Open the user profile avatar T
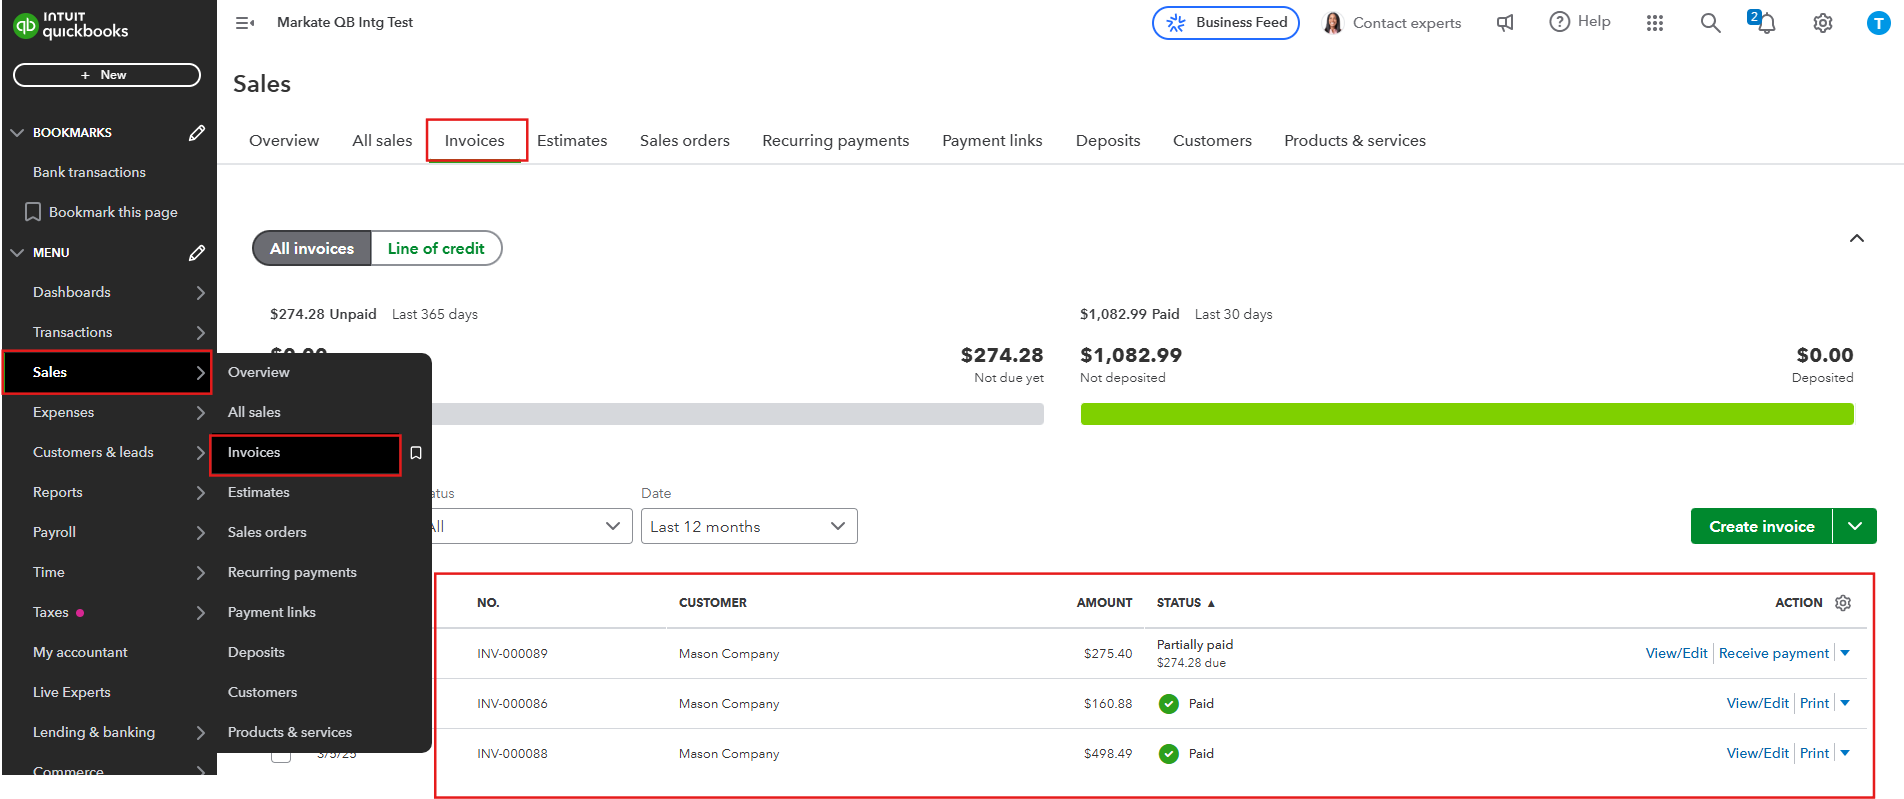The height and width of the screenshot is (799, 1904). (1879, 23)
